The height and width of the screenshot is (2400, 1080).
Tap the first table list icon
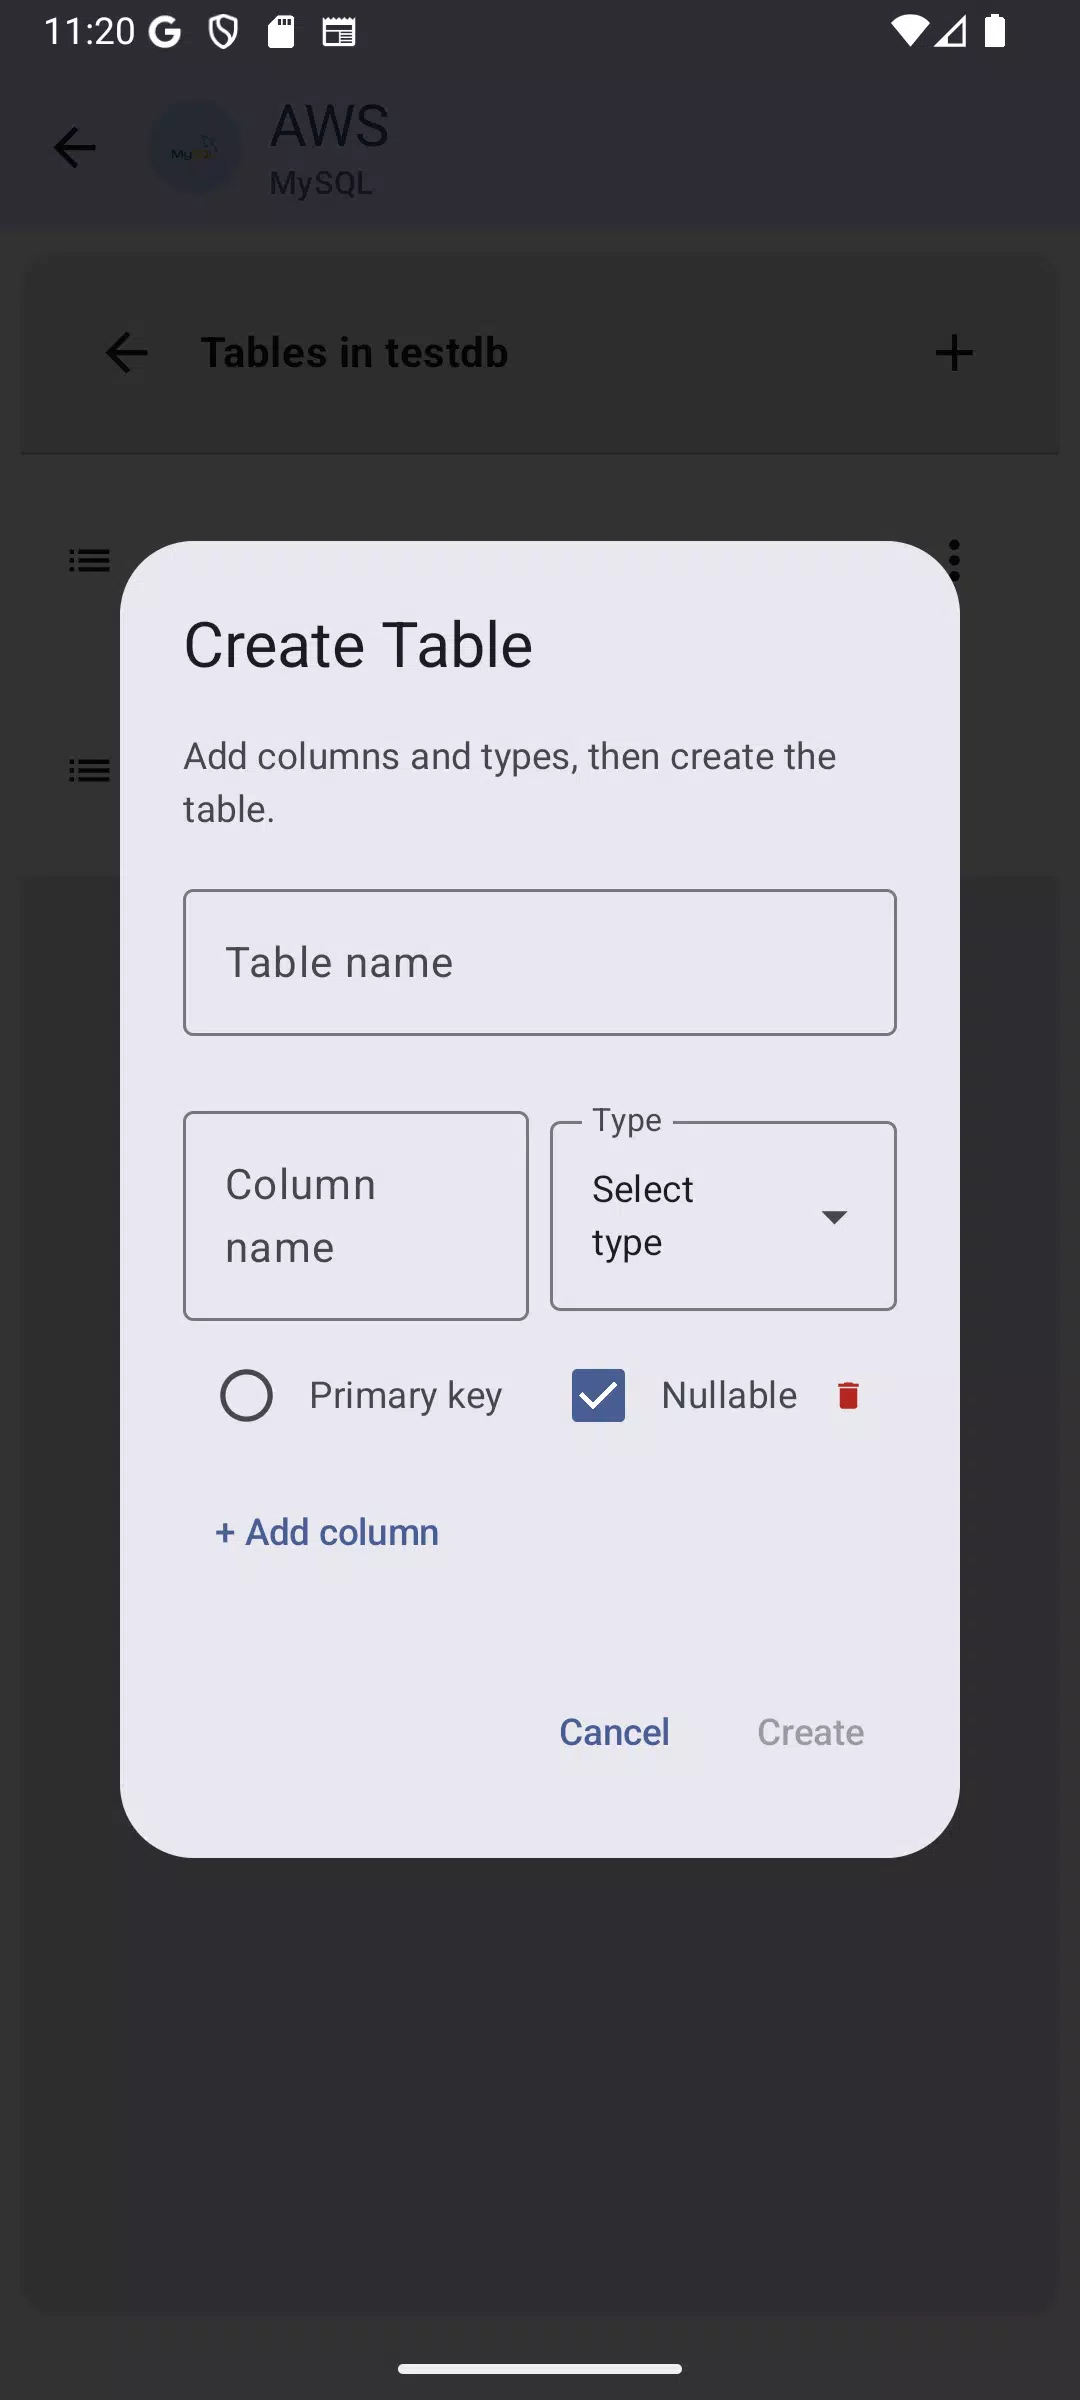89,560
